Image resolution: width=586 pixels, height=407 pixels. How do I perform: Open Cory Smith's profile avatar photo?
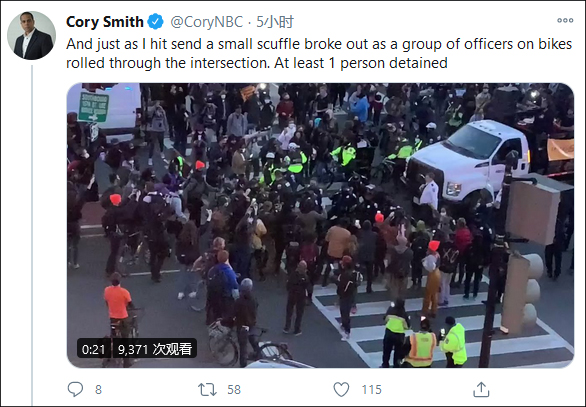pos(31,36)
